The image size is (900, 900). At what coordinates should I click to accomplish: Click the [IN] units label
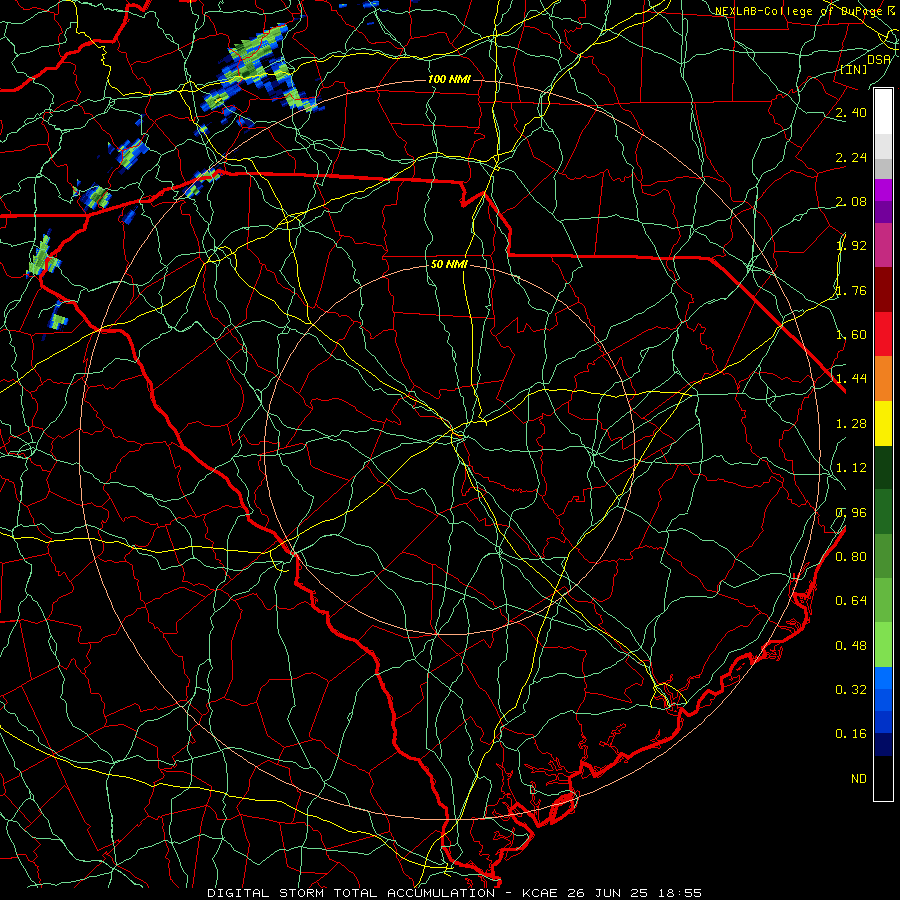coord(854,69)
